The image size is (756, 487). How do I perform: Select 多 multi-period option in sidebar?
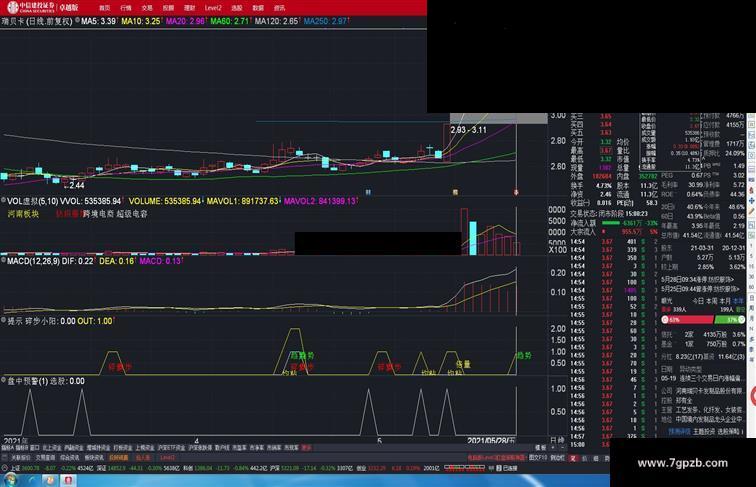point(751,339)
